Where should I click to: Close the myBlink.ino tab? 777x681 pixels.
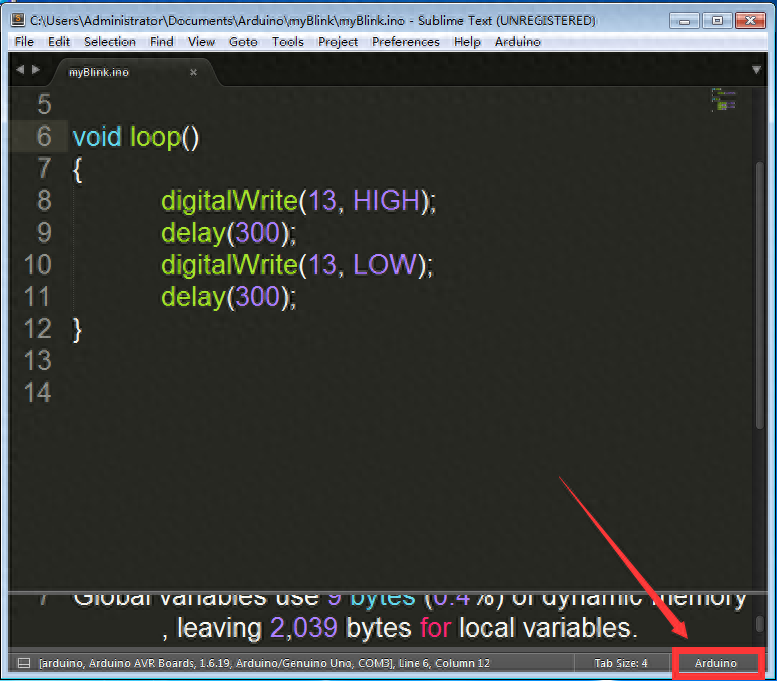[193, 72]
